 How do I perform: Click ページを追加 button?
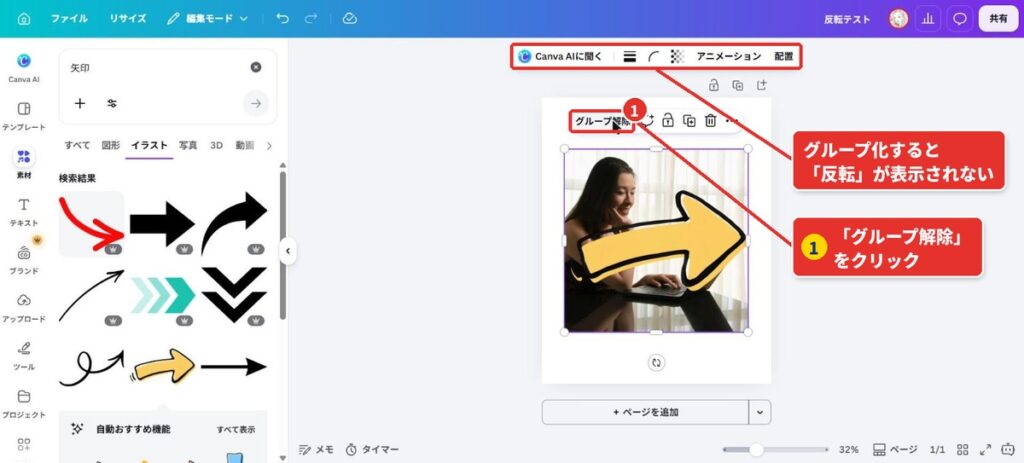coord(645,412)
